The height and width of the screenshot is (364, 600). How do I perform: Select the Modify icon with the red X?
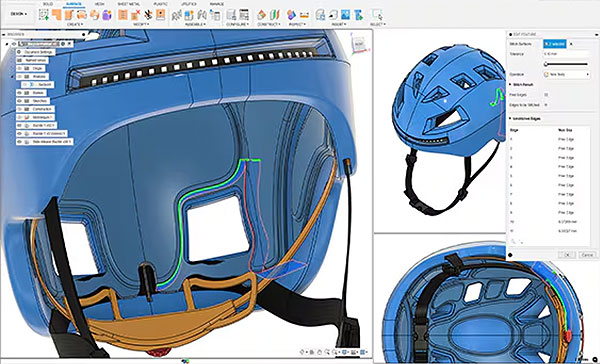point(135,15)
